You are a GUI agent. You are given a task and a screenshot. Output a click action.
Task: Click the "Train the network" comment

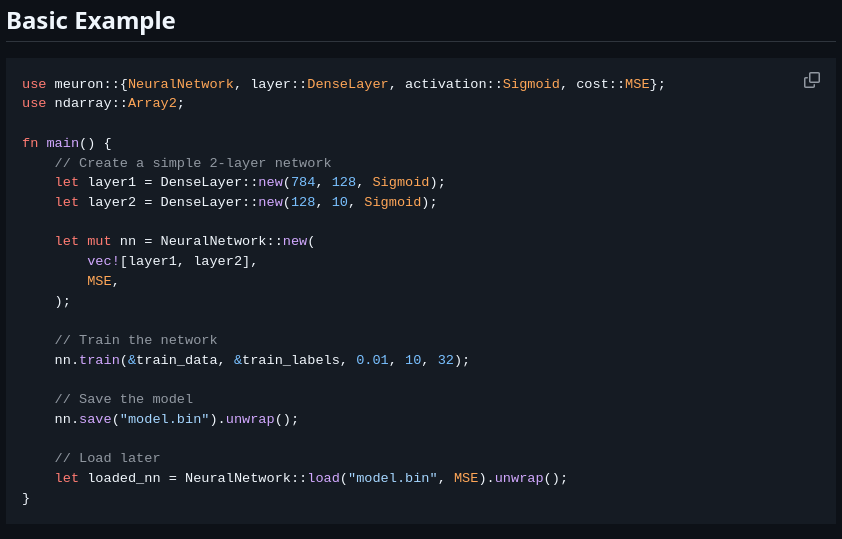(x=136, y=341)
